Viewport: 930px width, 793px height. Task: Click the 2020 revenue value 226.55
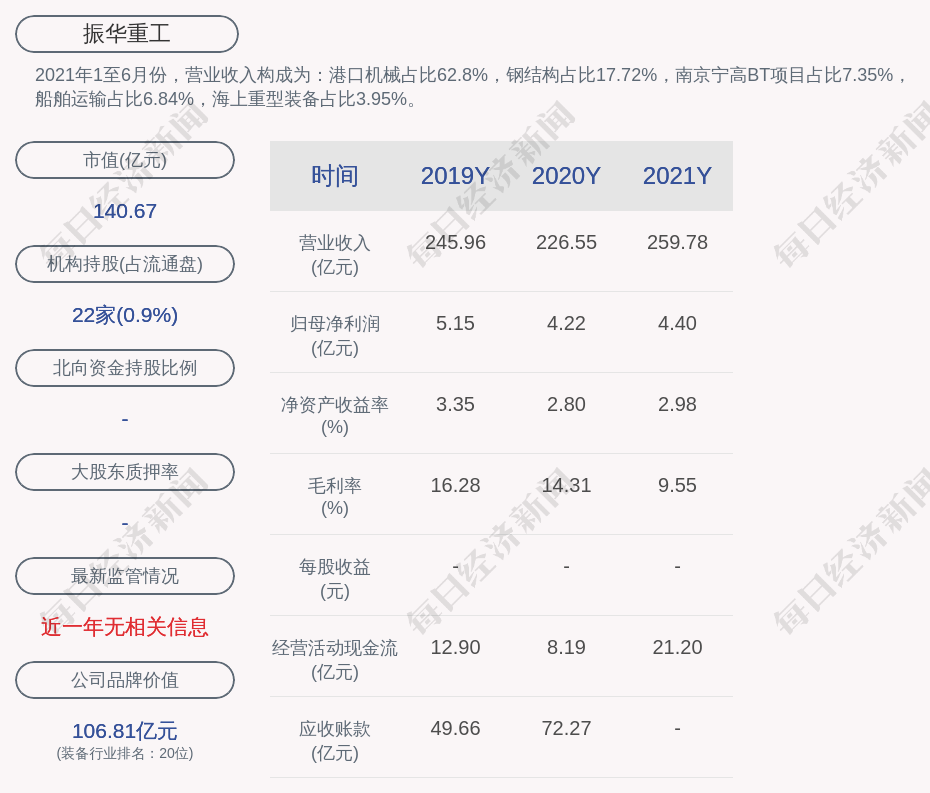coord(566,242)
